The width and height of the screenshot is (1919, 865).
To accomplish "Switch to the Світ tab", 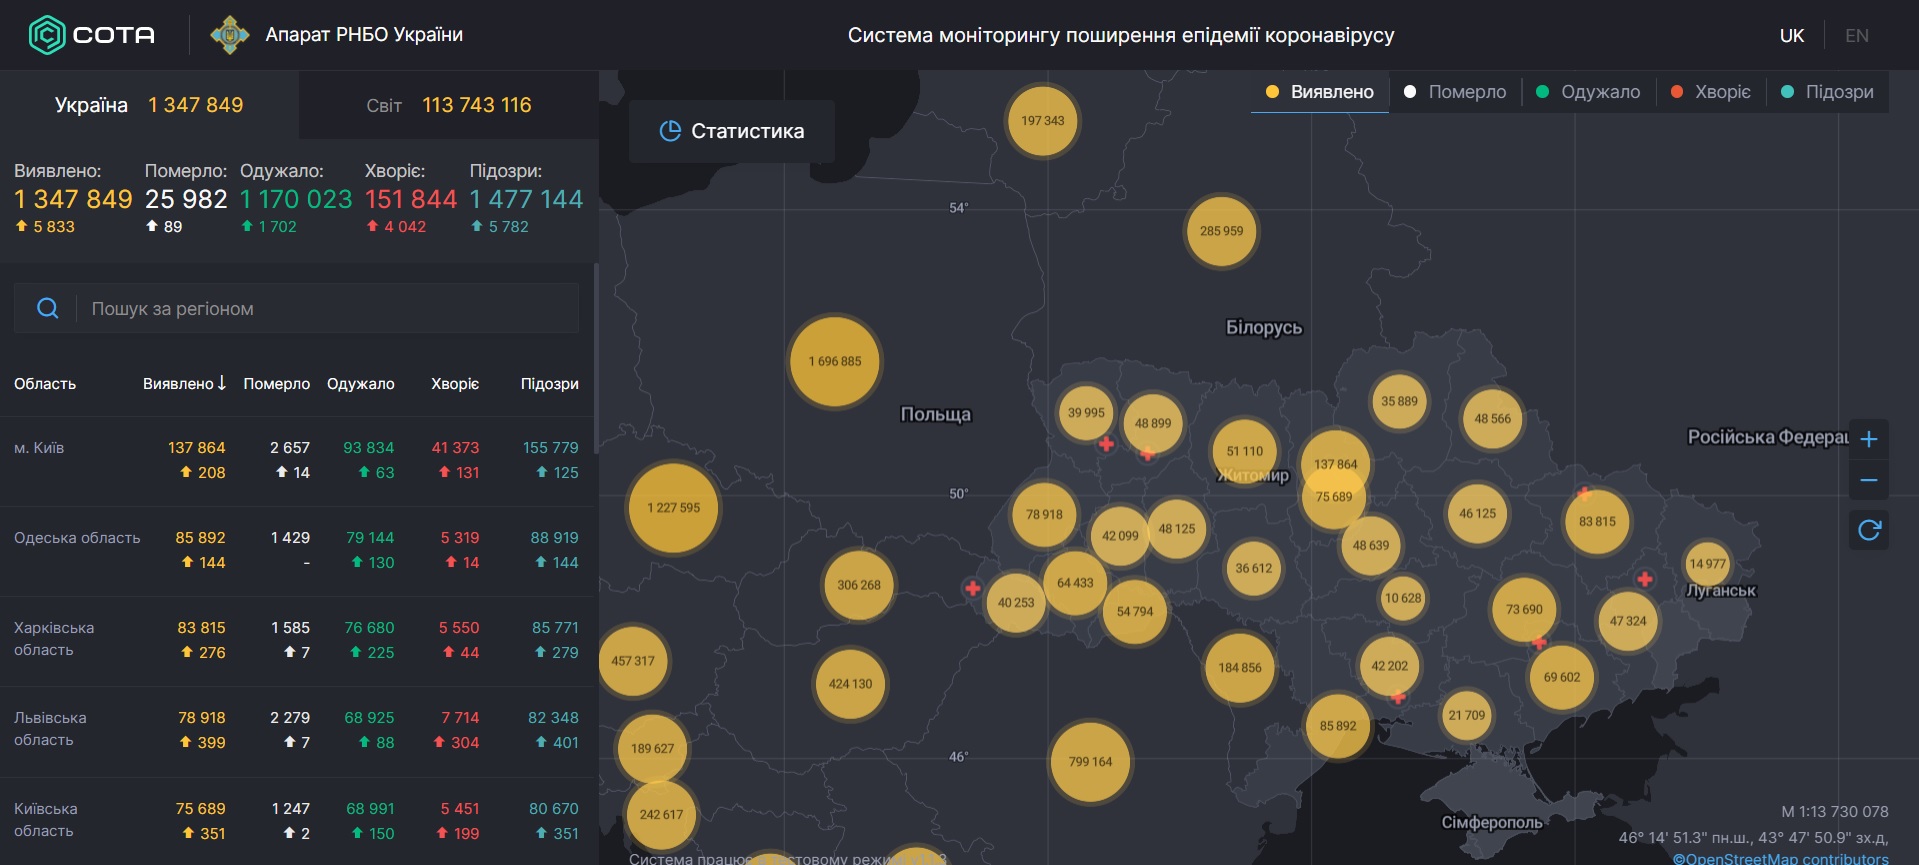I will click(x=448, y=105).
